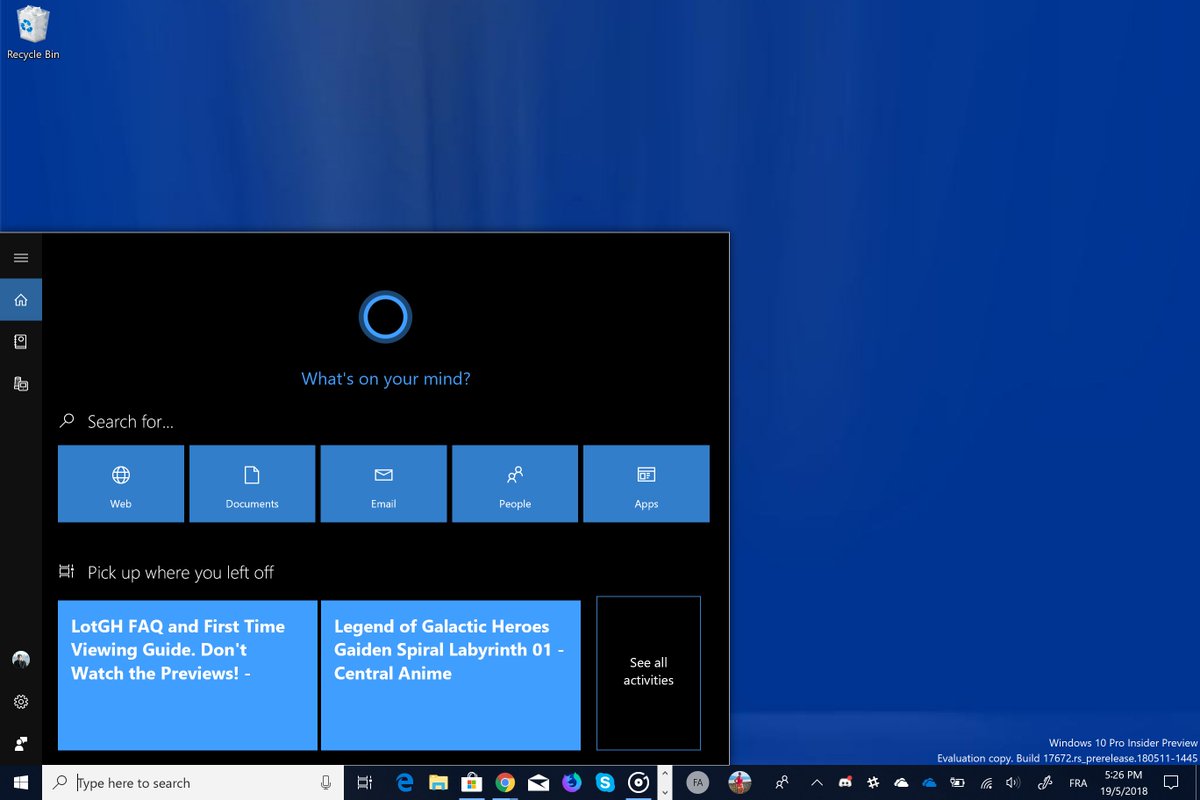Launch Google Chrome from taskbar
The height and width of the screenshot is (800, 1200).
(505, 783)
